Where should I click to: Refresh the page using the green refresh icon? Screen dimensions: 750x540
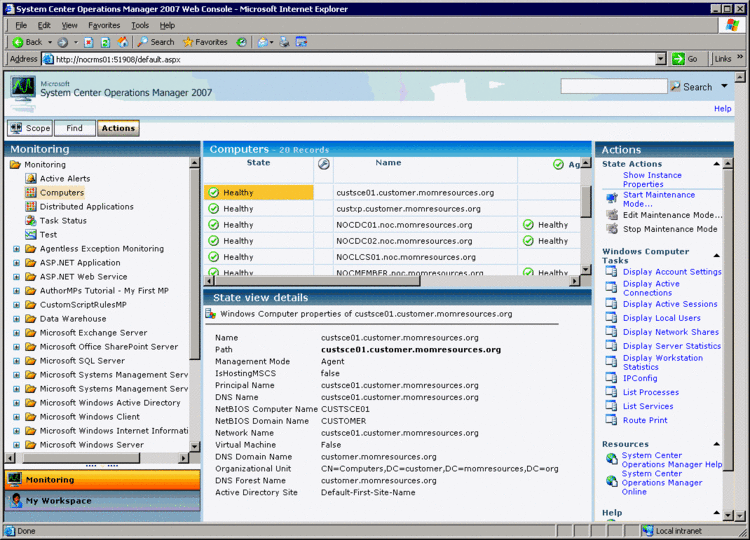tap(105, 42)
